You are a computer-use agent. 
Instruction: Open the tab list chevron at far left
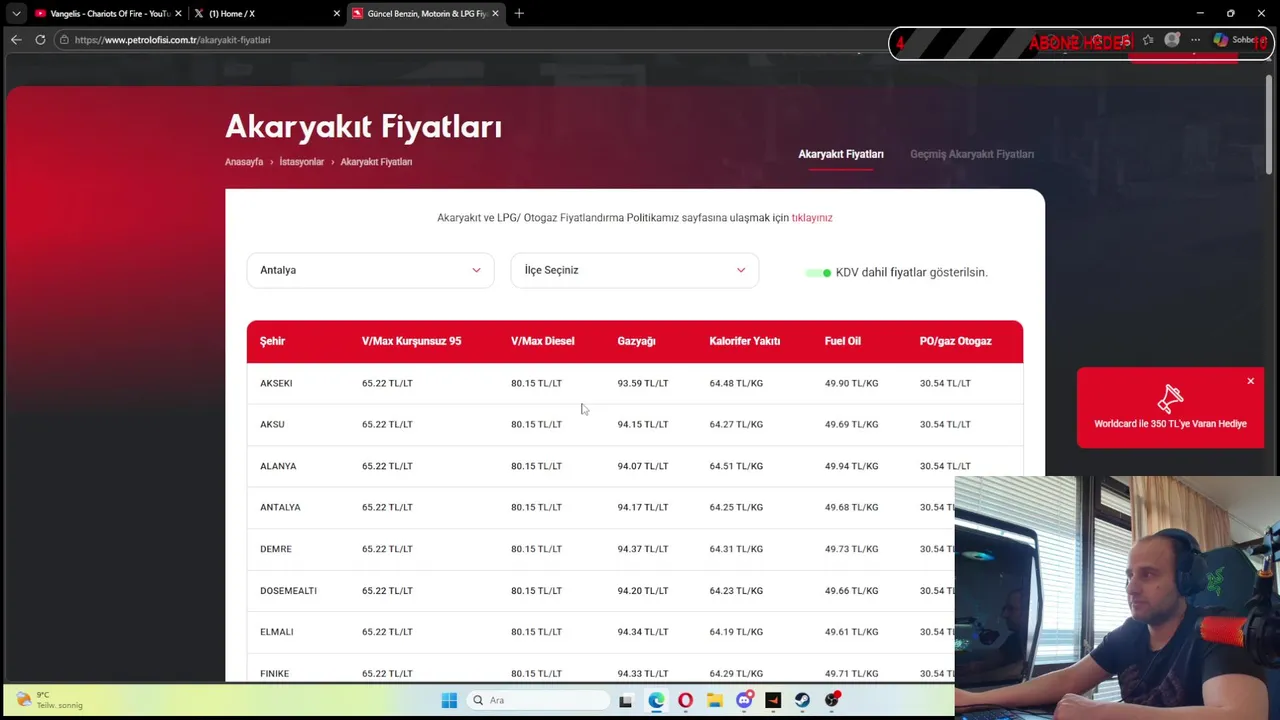[16, 13]
